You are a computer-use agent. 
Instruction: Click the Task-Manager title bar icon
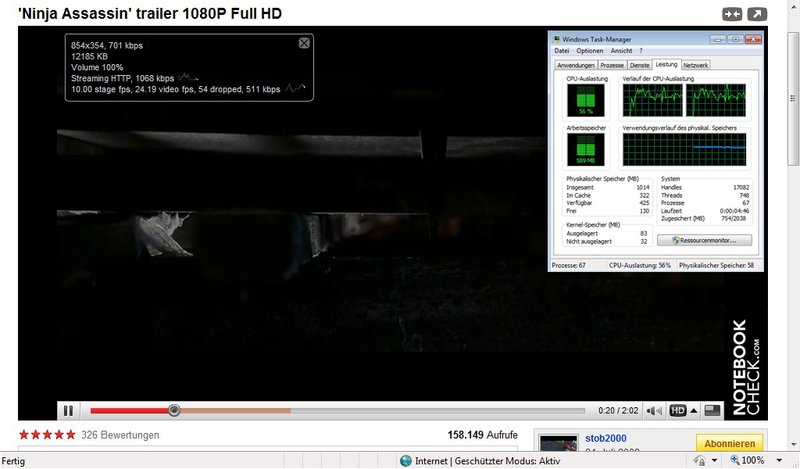coord(557,39)
